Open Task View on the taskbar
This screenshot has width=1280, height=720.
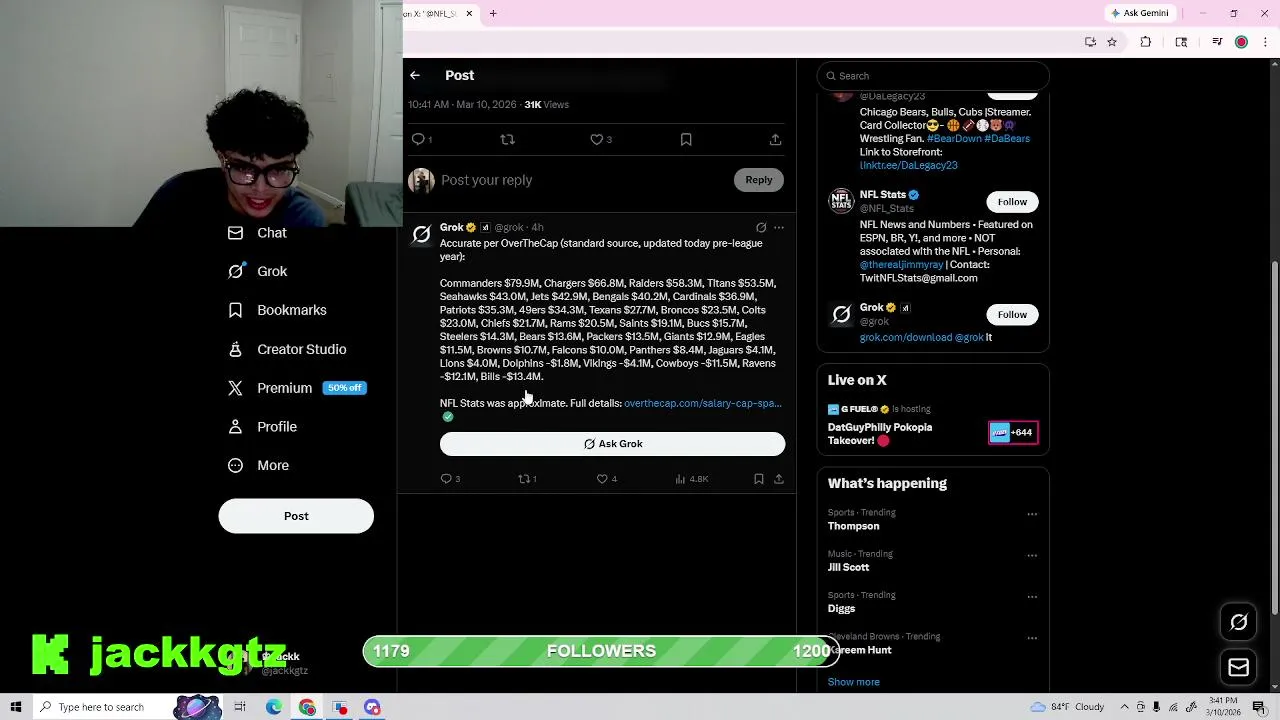point(240,707)
